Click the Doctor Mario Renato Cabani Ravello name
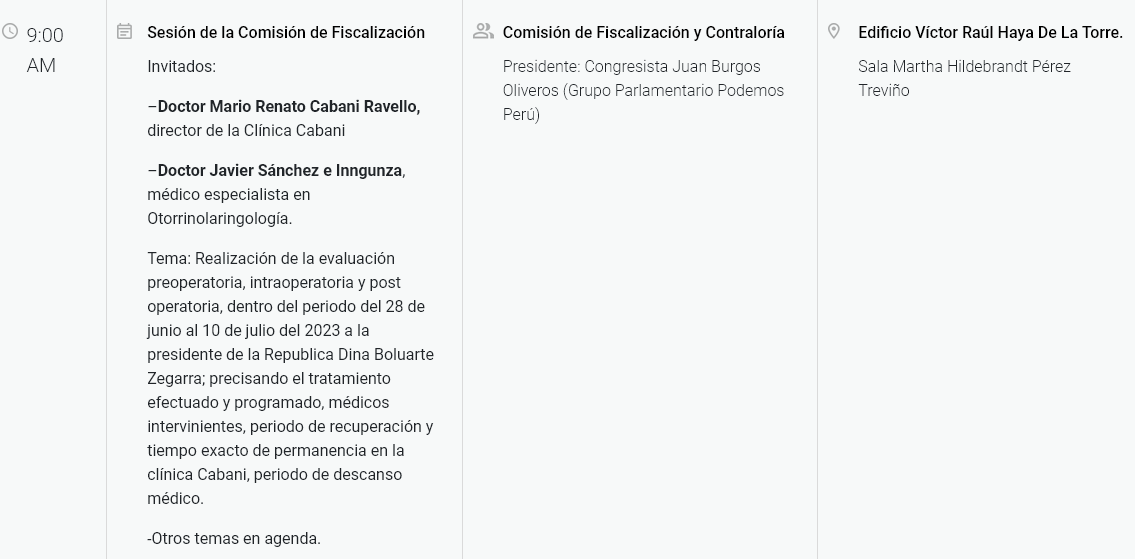Screen dimensions: 1135x559 coord(289,107)
